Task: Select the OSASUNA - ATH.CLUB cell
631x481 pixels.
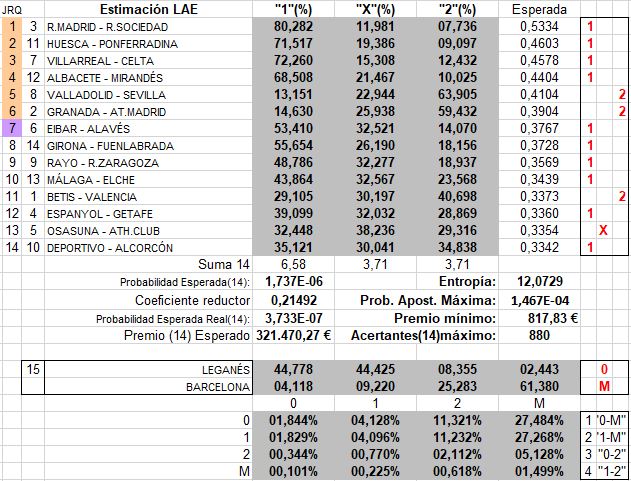Action: tap(148, 231)
